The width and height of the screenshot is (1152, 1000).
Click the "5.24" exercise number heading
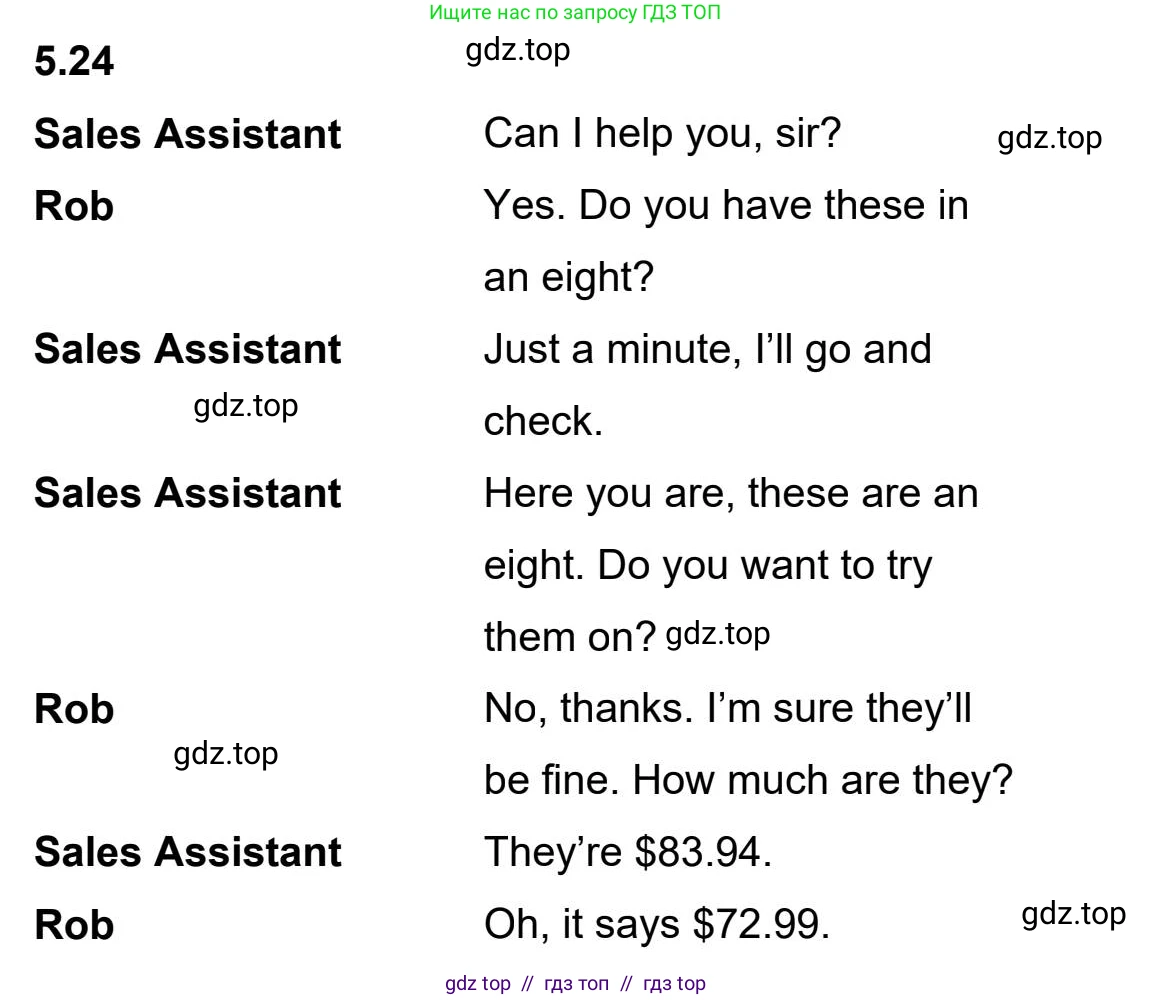[74, 62]
